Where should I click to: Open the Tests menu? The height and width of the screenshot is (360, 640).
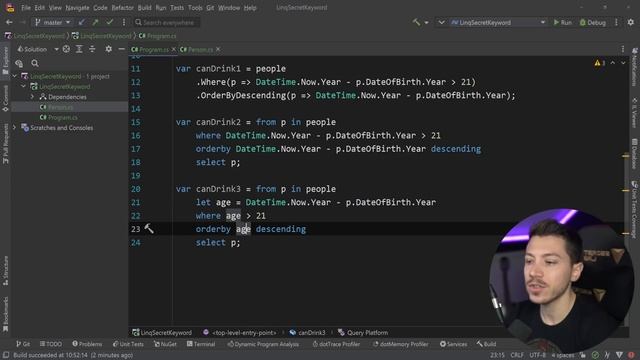[177, 8]
